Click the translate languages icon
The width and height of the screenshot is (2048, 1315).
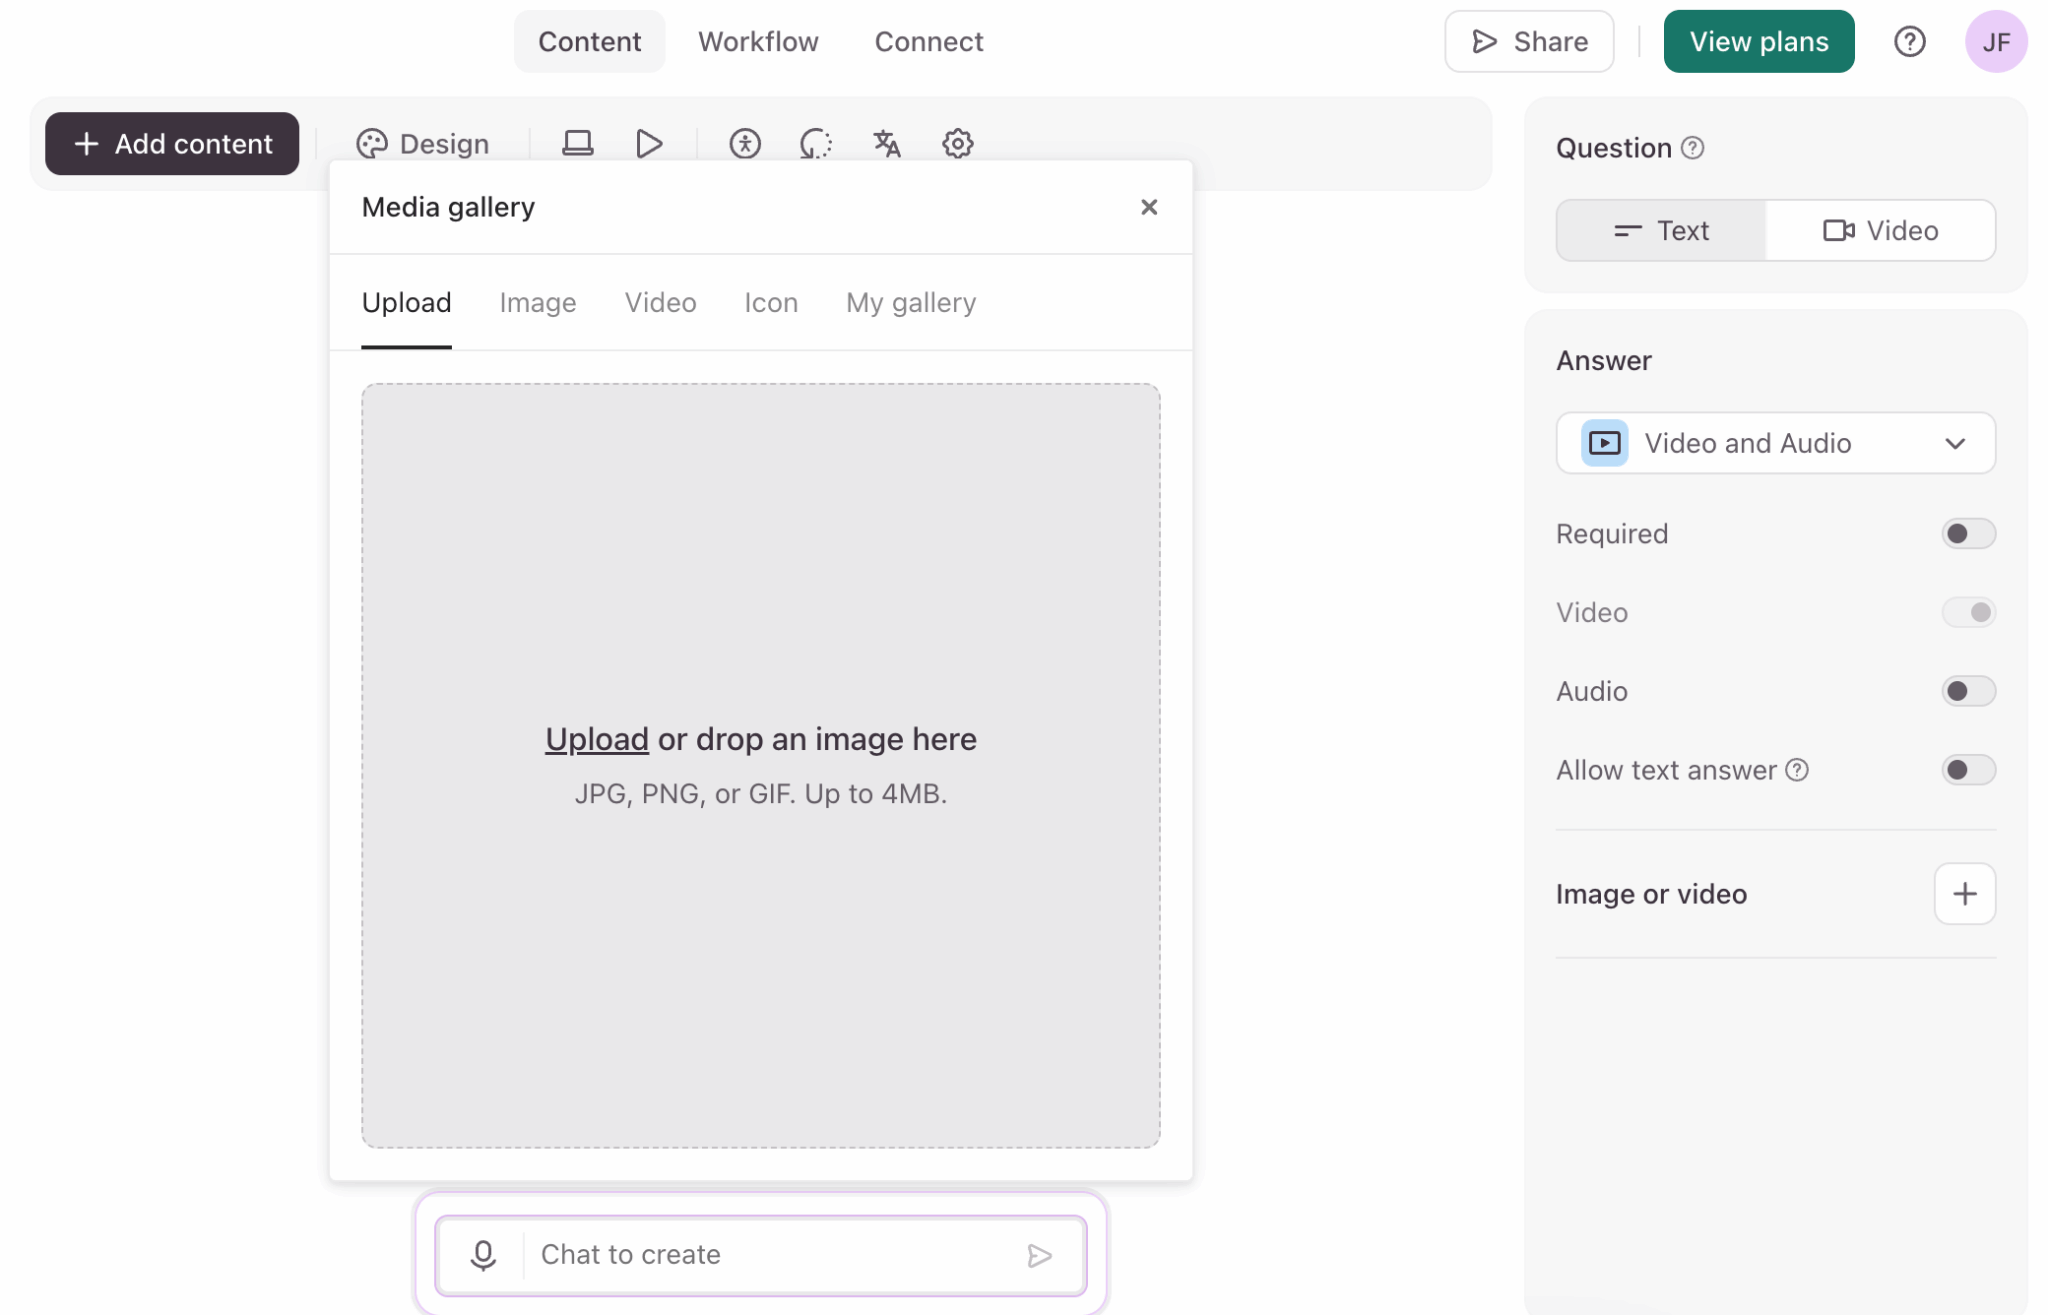coord(886,143)
